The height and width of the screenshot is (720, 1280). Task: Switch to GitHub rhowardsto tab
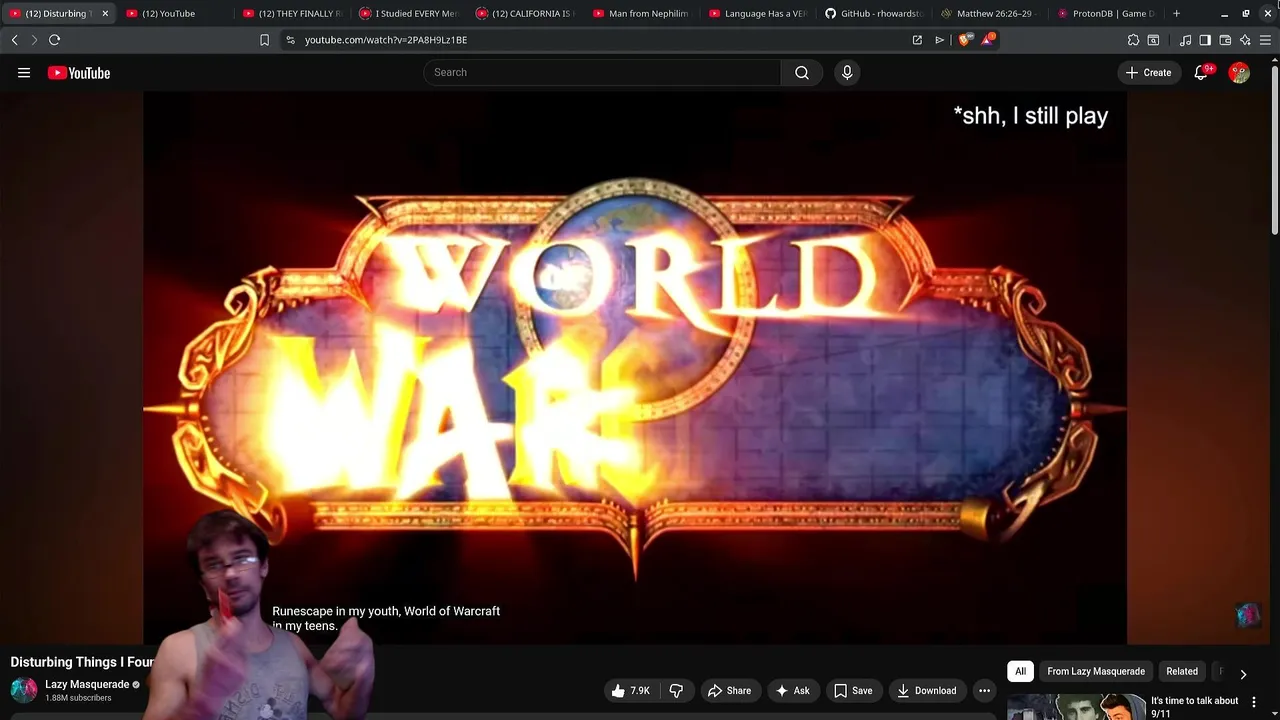(874, 14)
